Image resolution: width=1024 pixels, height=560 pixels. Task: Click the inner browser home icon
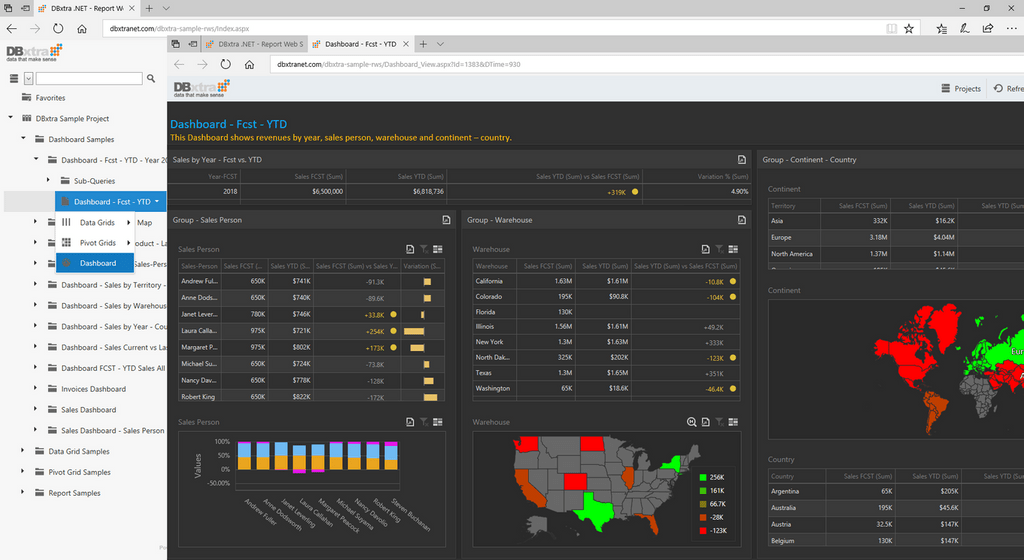pyautogui.click(x=249, y=65)
